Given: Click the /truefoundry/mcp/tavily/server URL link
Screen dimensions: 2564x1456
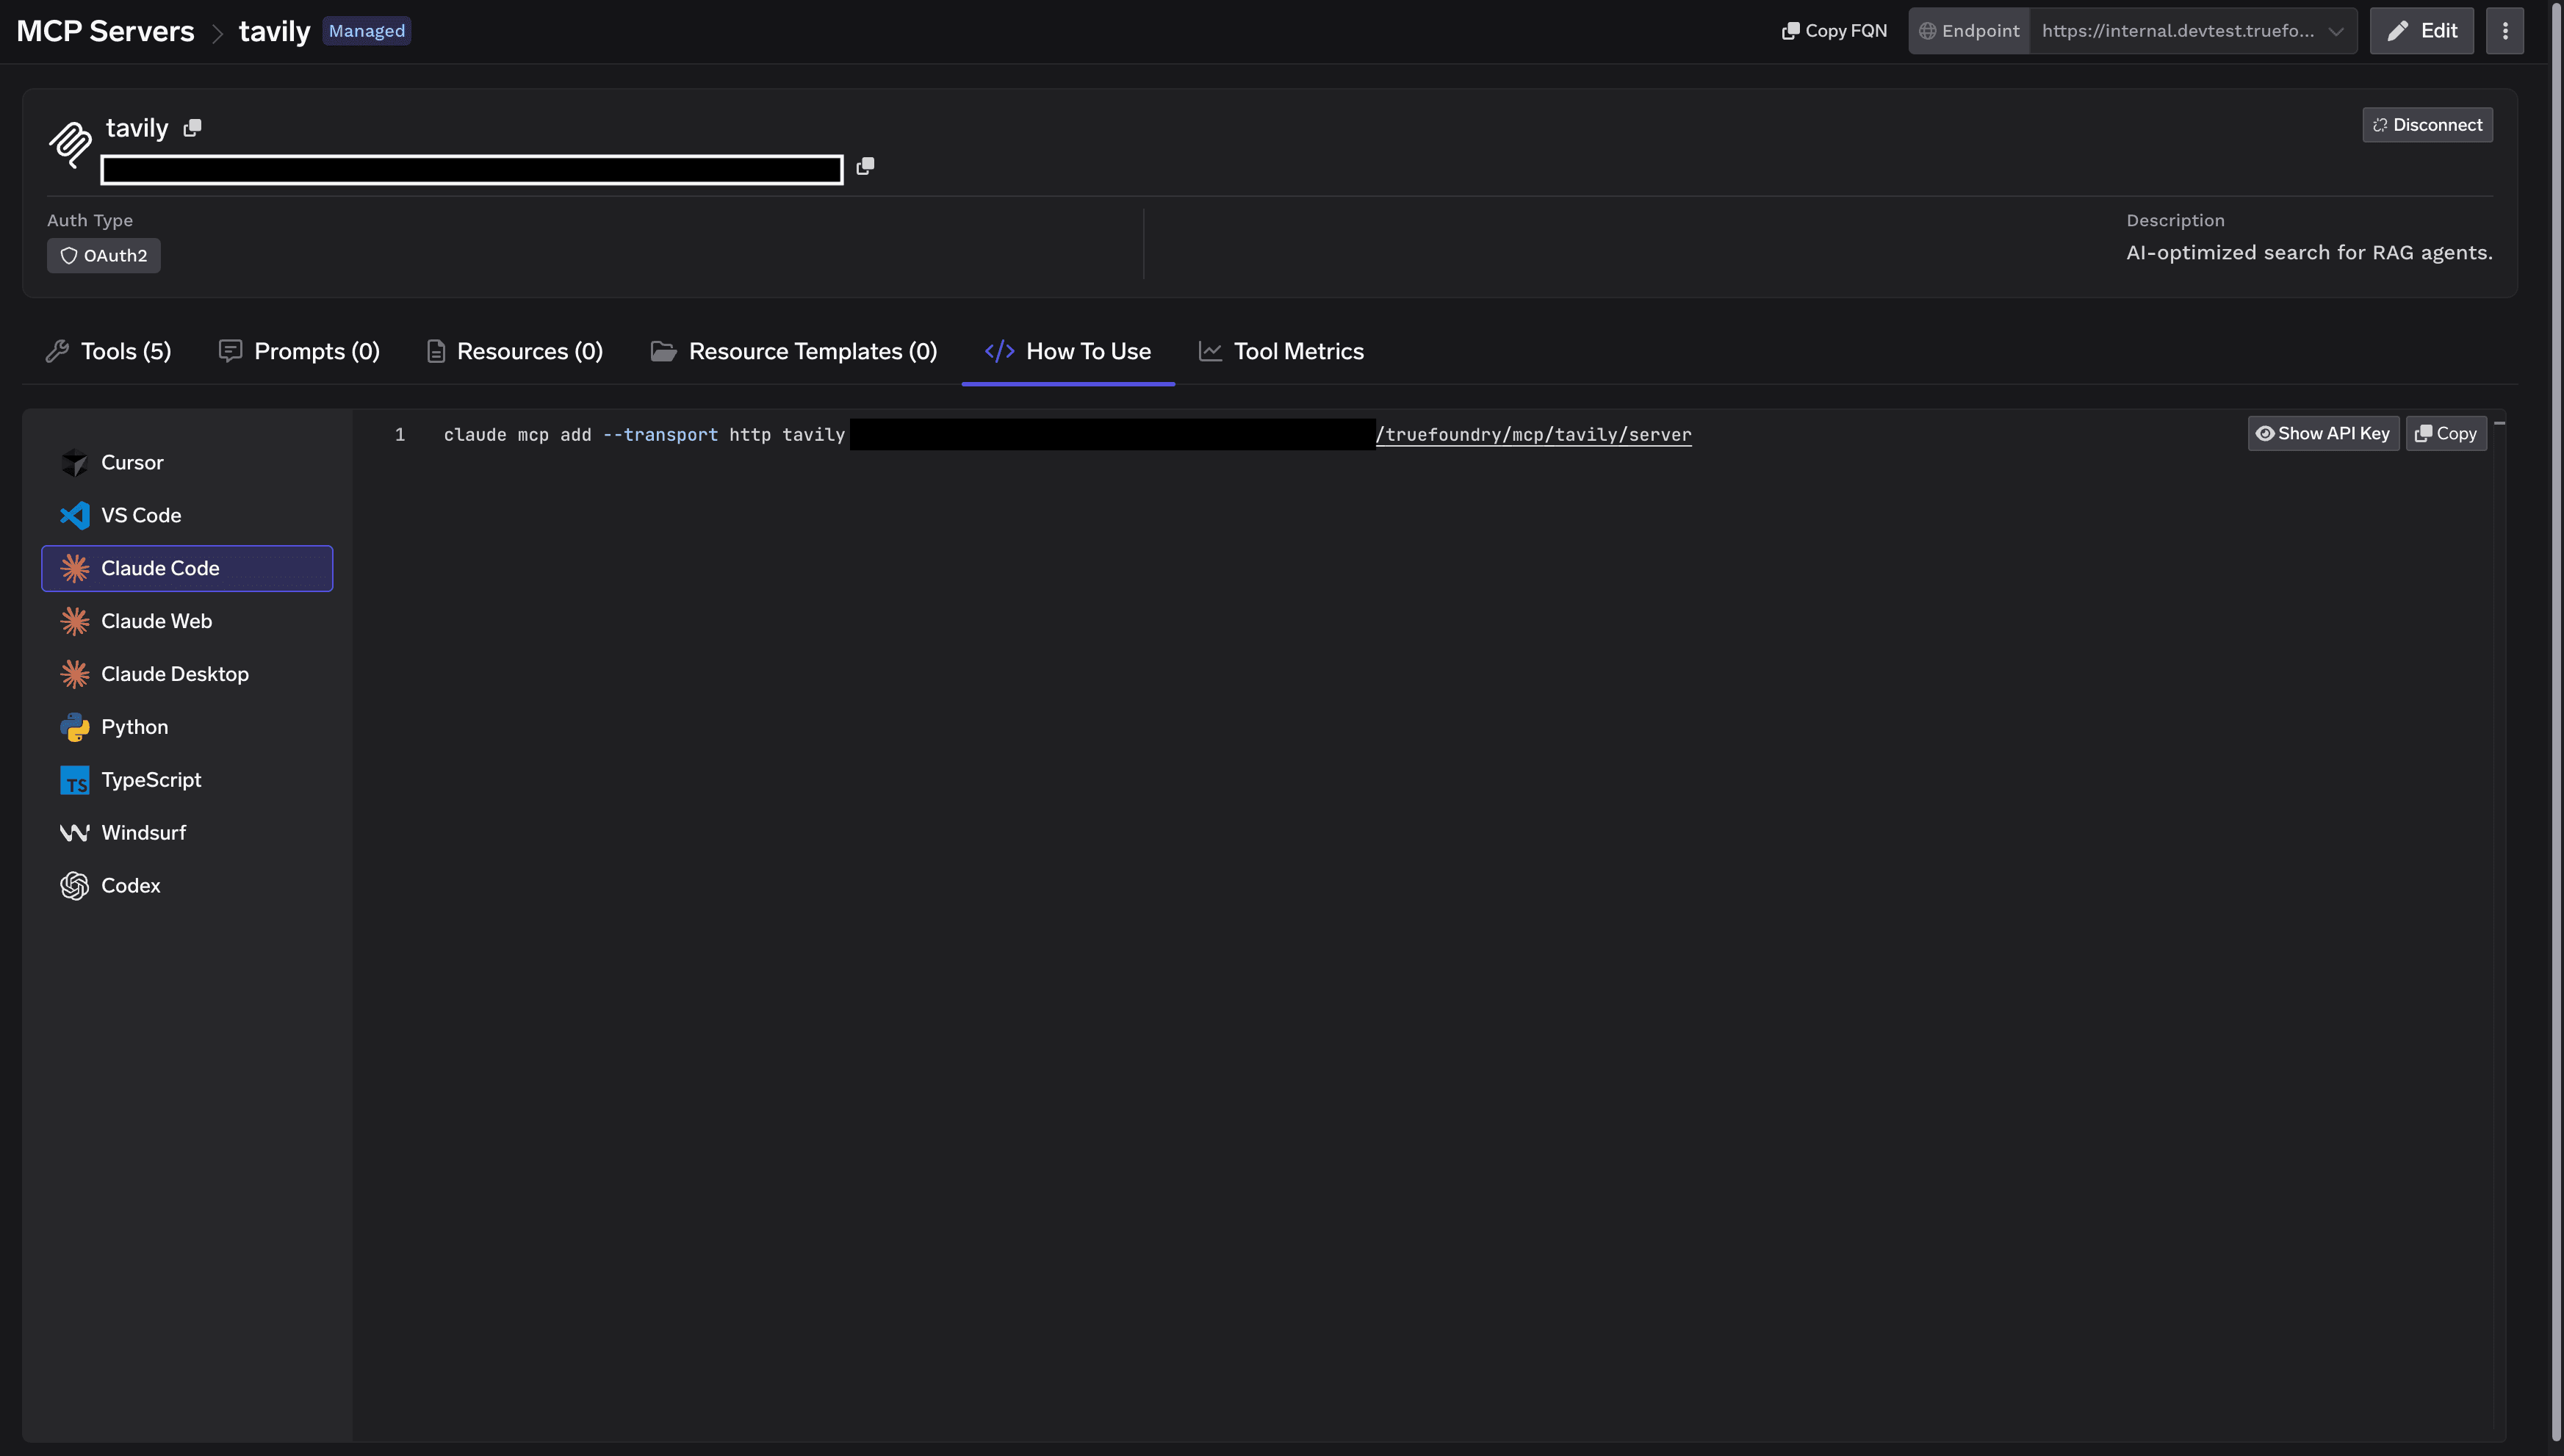Looking at the screenshot, I should pyautogui.click(x=1533, y=435).
